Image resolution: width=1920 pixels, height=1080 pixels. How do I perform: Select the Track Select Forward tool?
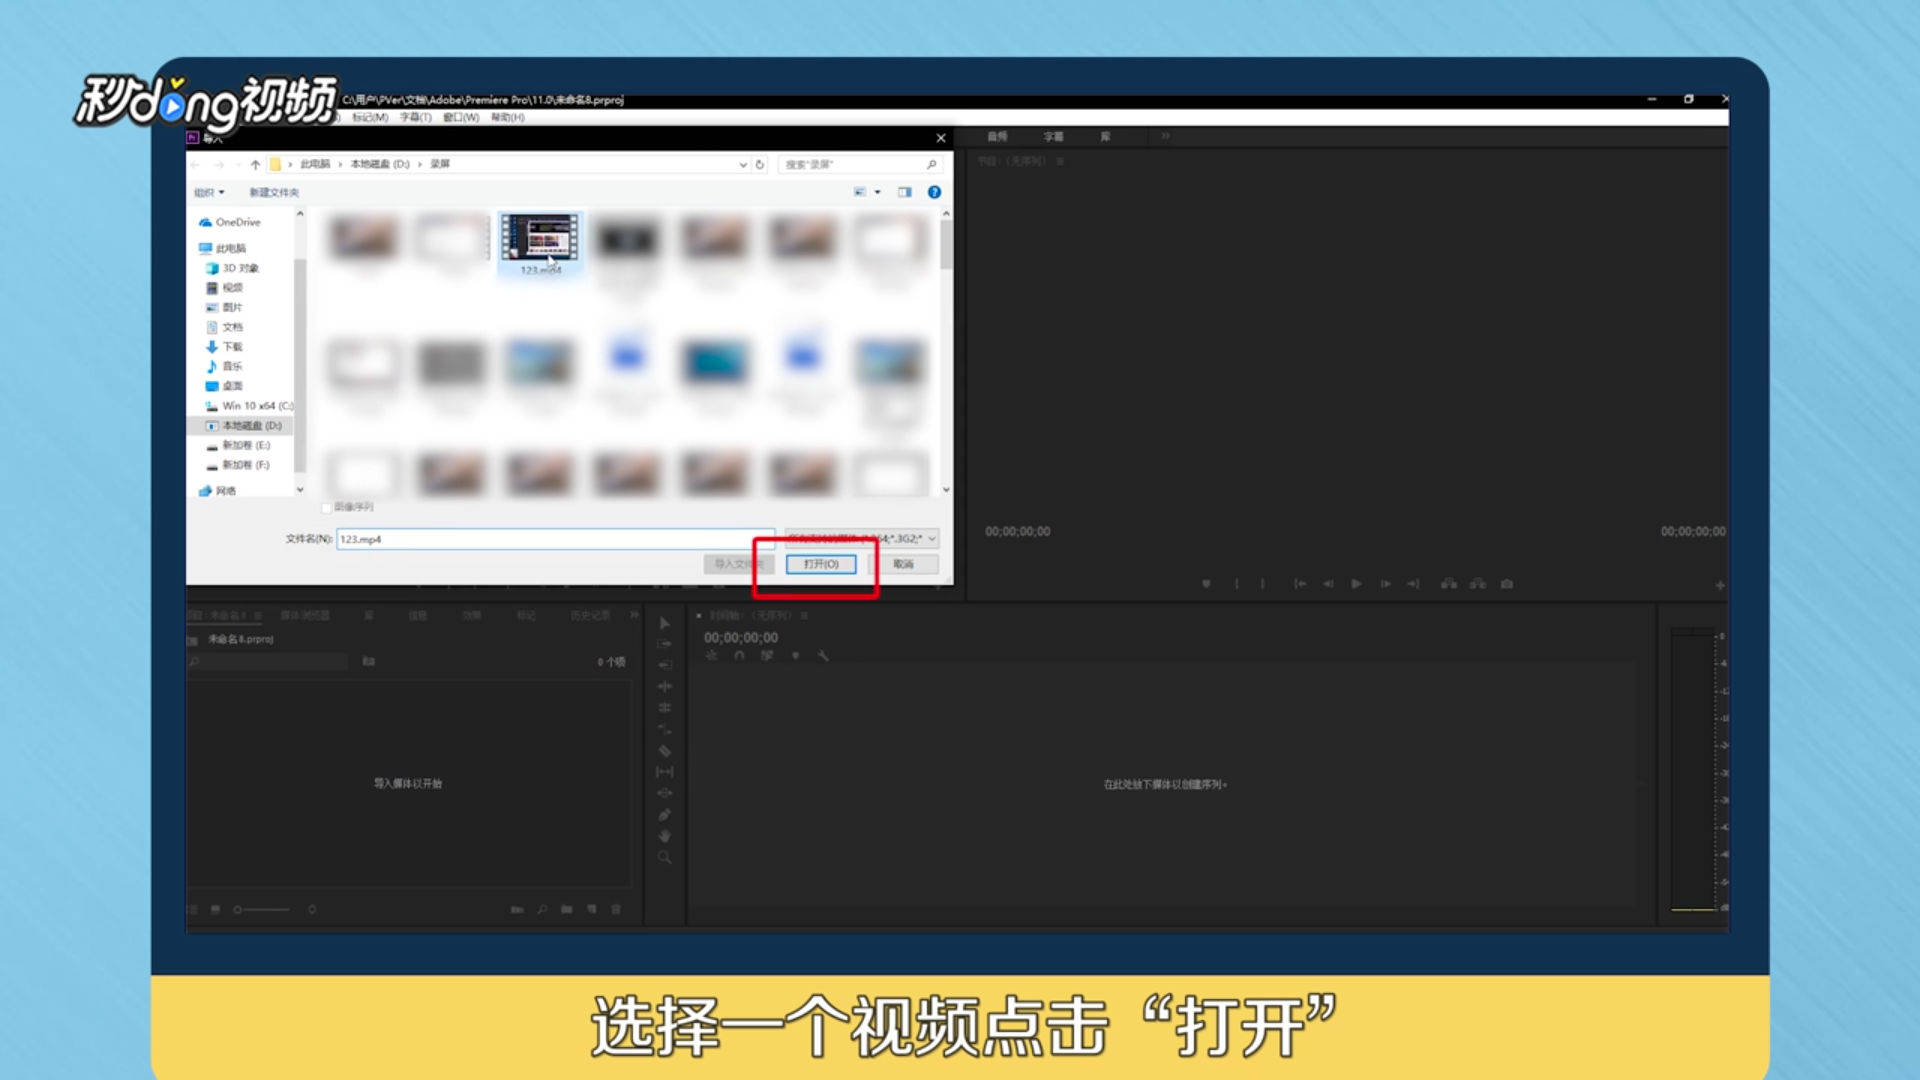[x=665, y=644]
